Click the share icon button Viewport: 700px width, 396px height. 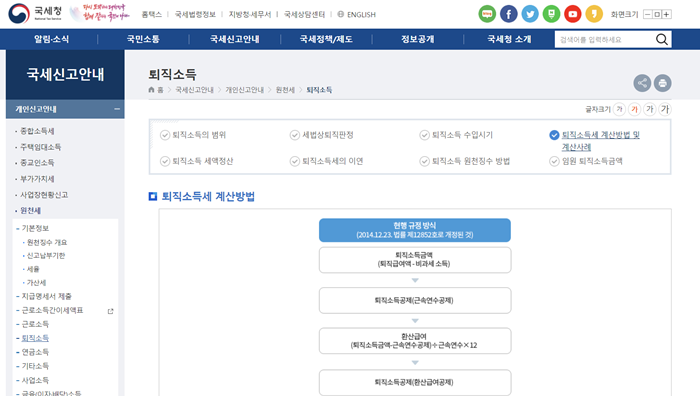click(x=642, y=83)
